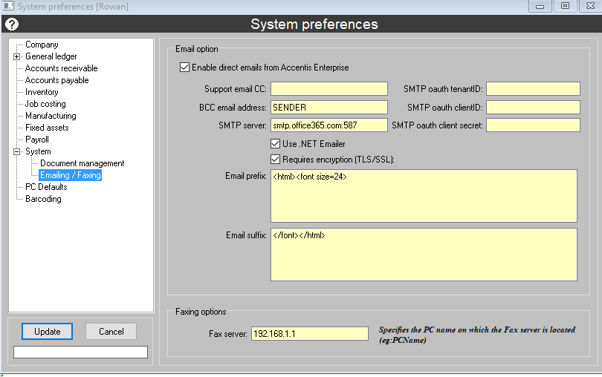Open Manufacturing preferences

click(51, 116)
